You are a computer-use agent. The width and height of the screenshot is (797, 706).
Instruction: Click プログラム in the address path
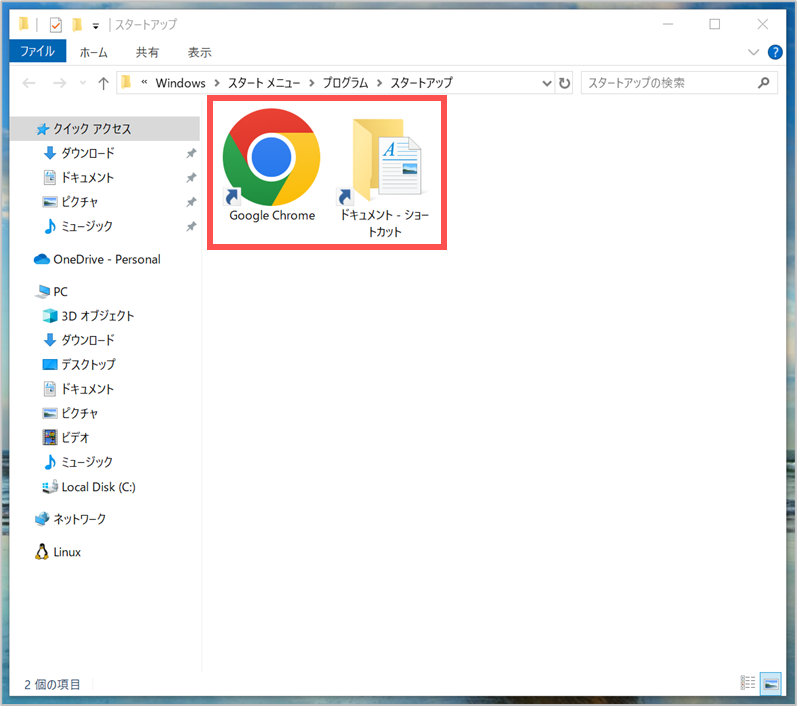[x=345, y=83]
